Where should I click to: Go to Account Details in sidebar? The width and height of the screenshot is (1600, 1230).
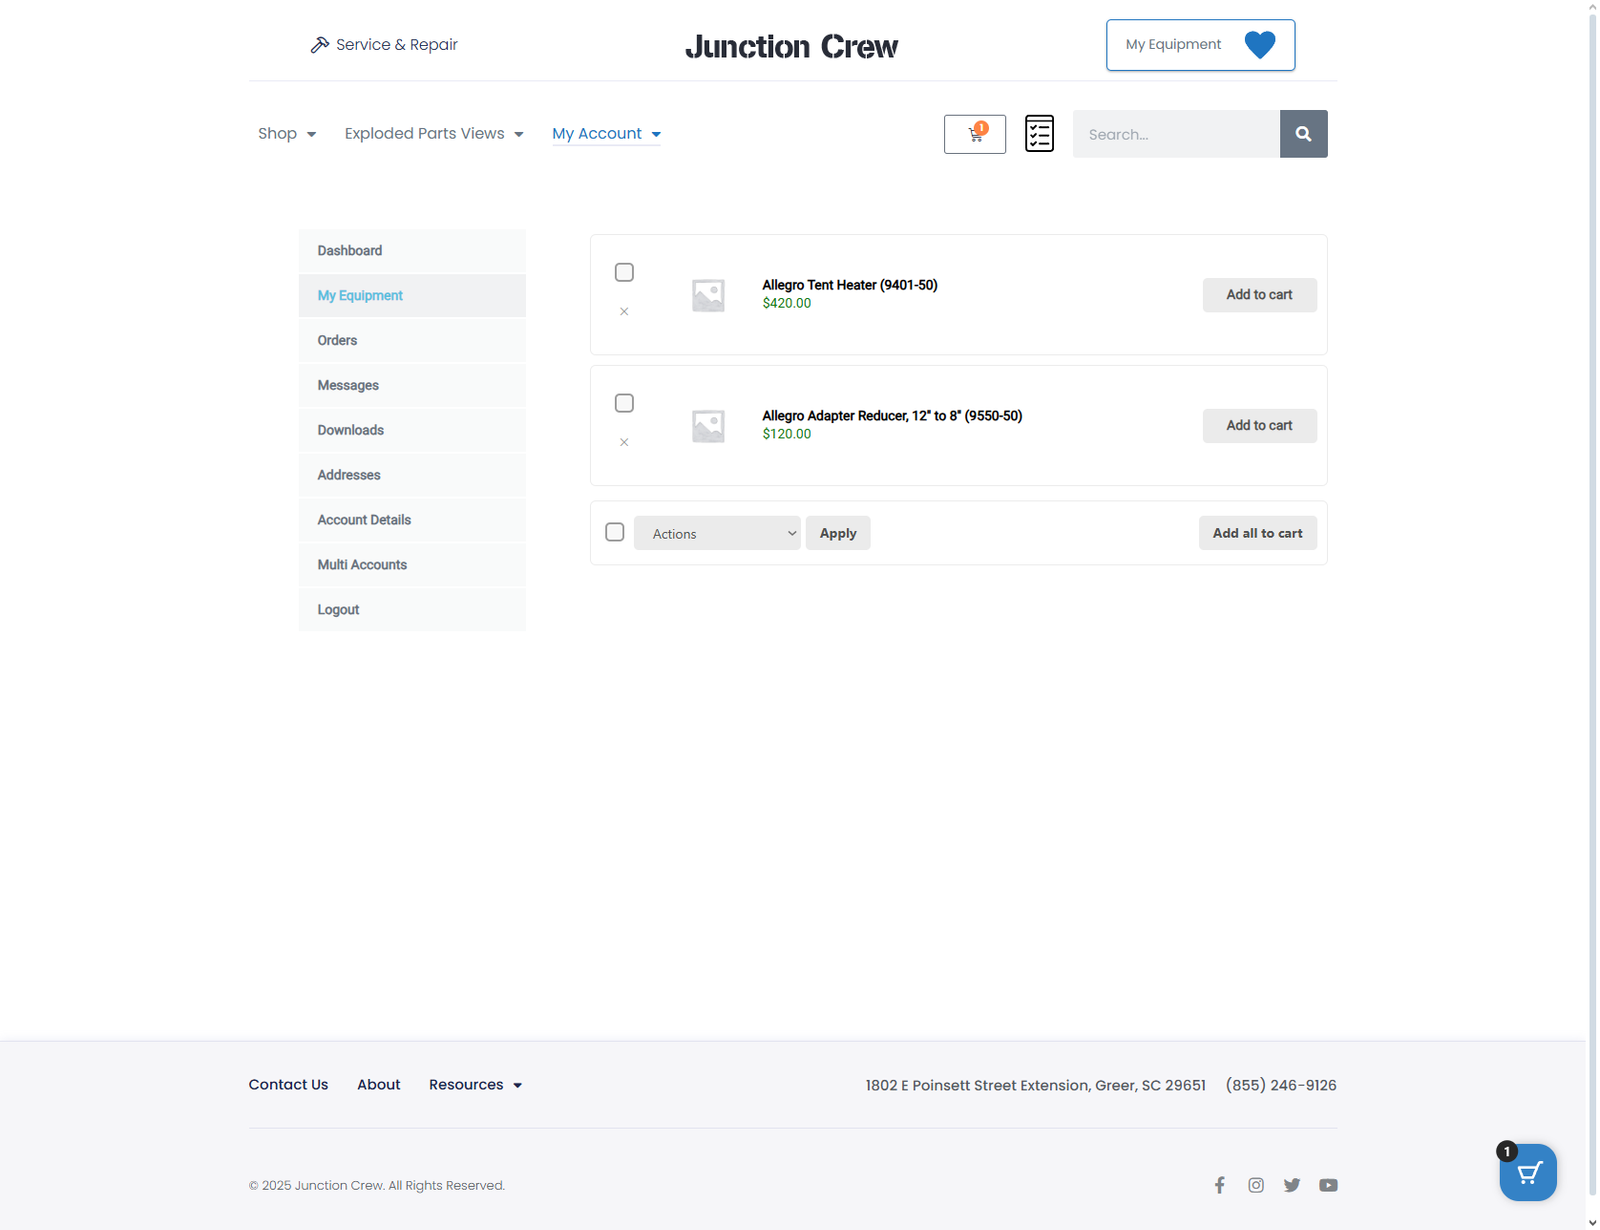click(364, 520)
